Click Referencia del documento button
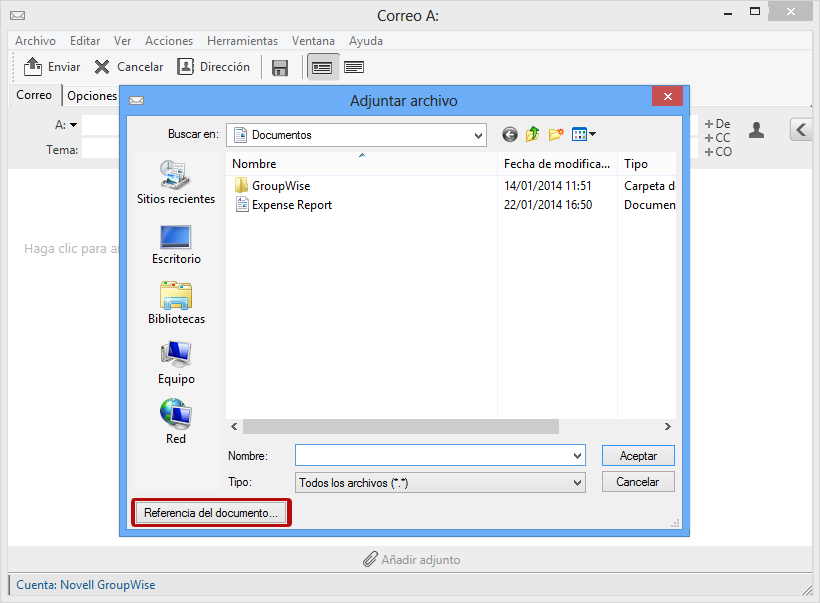Screen dimensions: 820x603 (x=211, y=513)
